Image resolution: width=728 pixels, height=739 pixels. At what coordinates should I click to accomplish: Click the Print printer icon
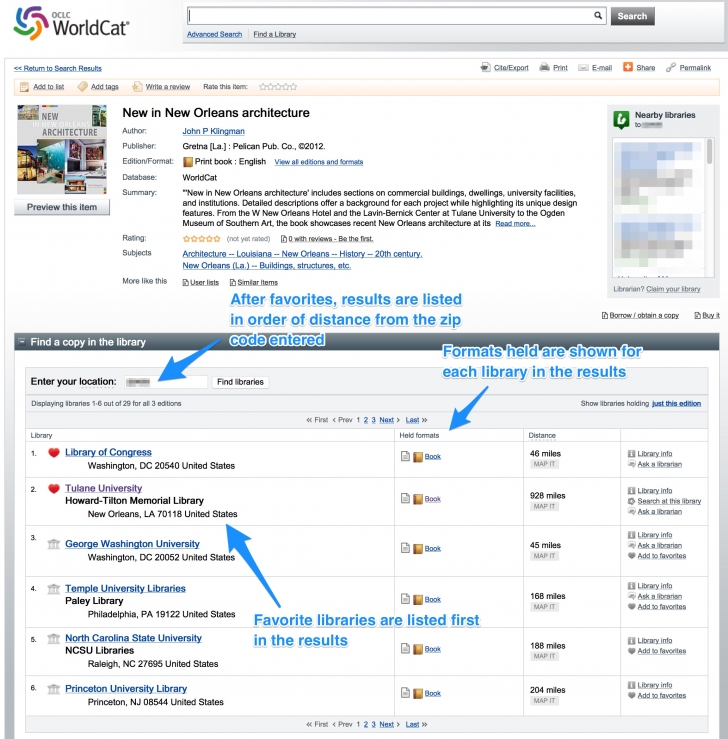544,67
